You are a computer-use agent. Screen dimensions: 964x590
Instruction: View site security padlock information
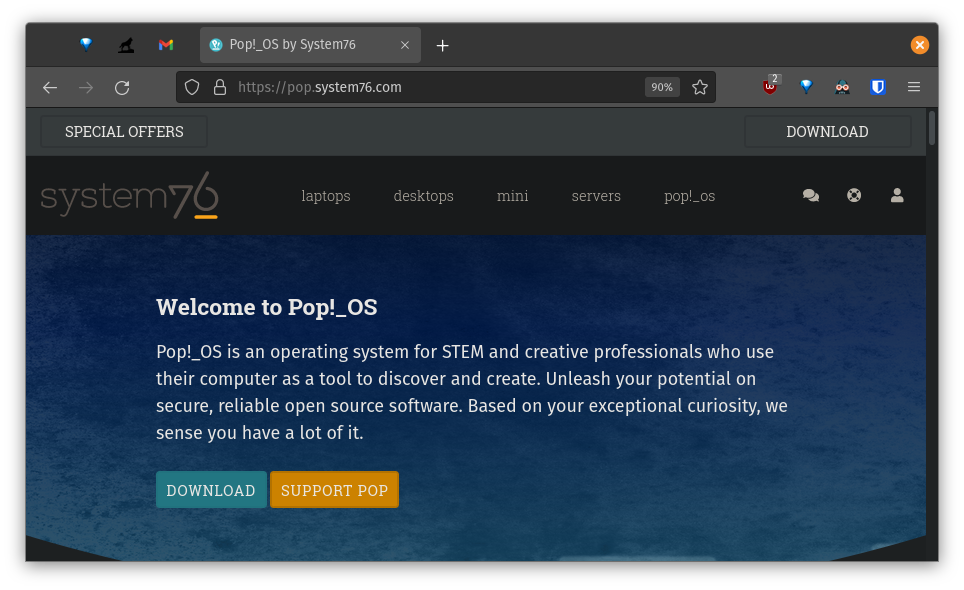click(219, 87)
